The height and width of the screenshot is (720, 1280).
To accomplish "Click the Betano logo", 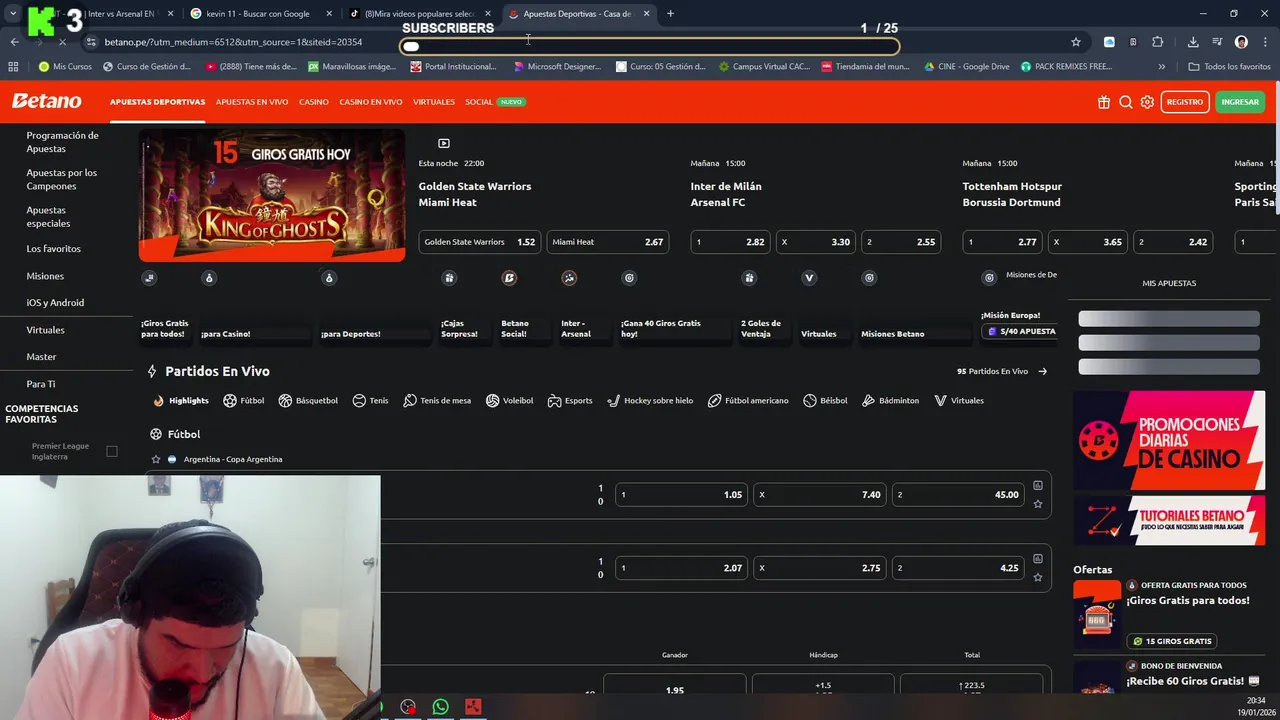I will click(x=46, y=101).
